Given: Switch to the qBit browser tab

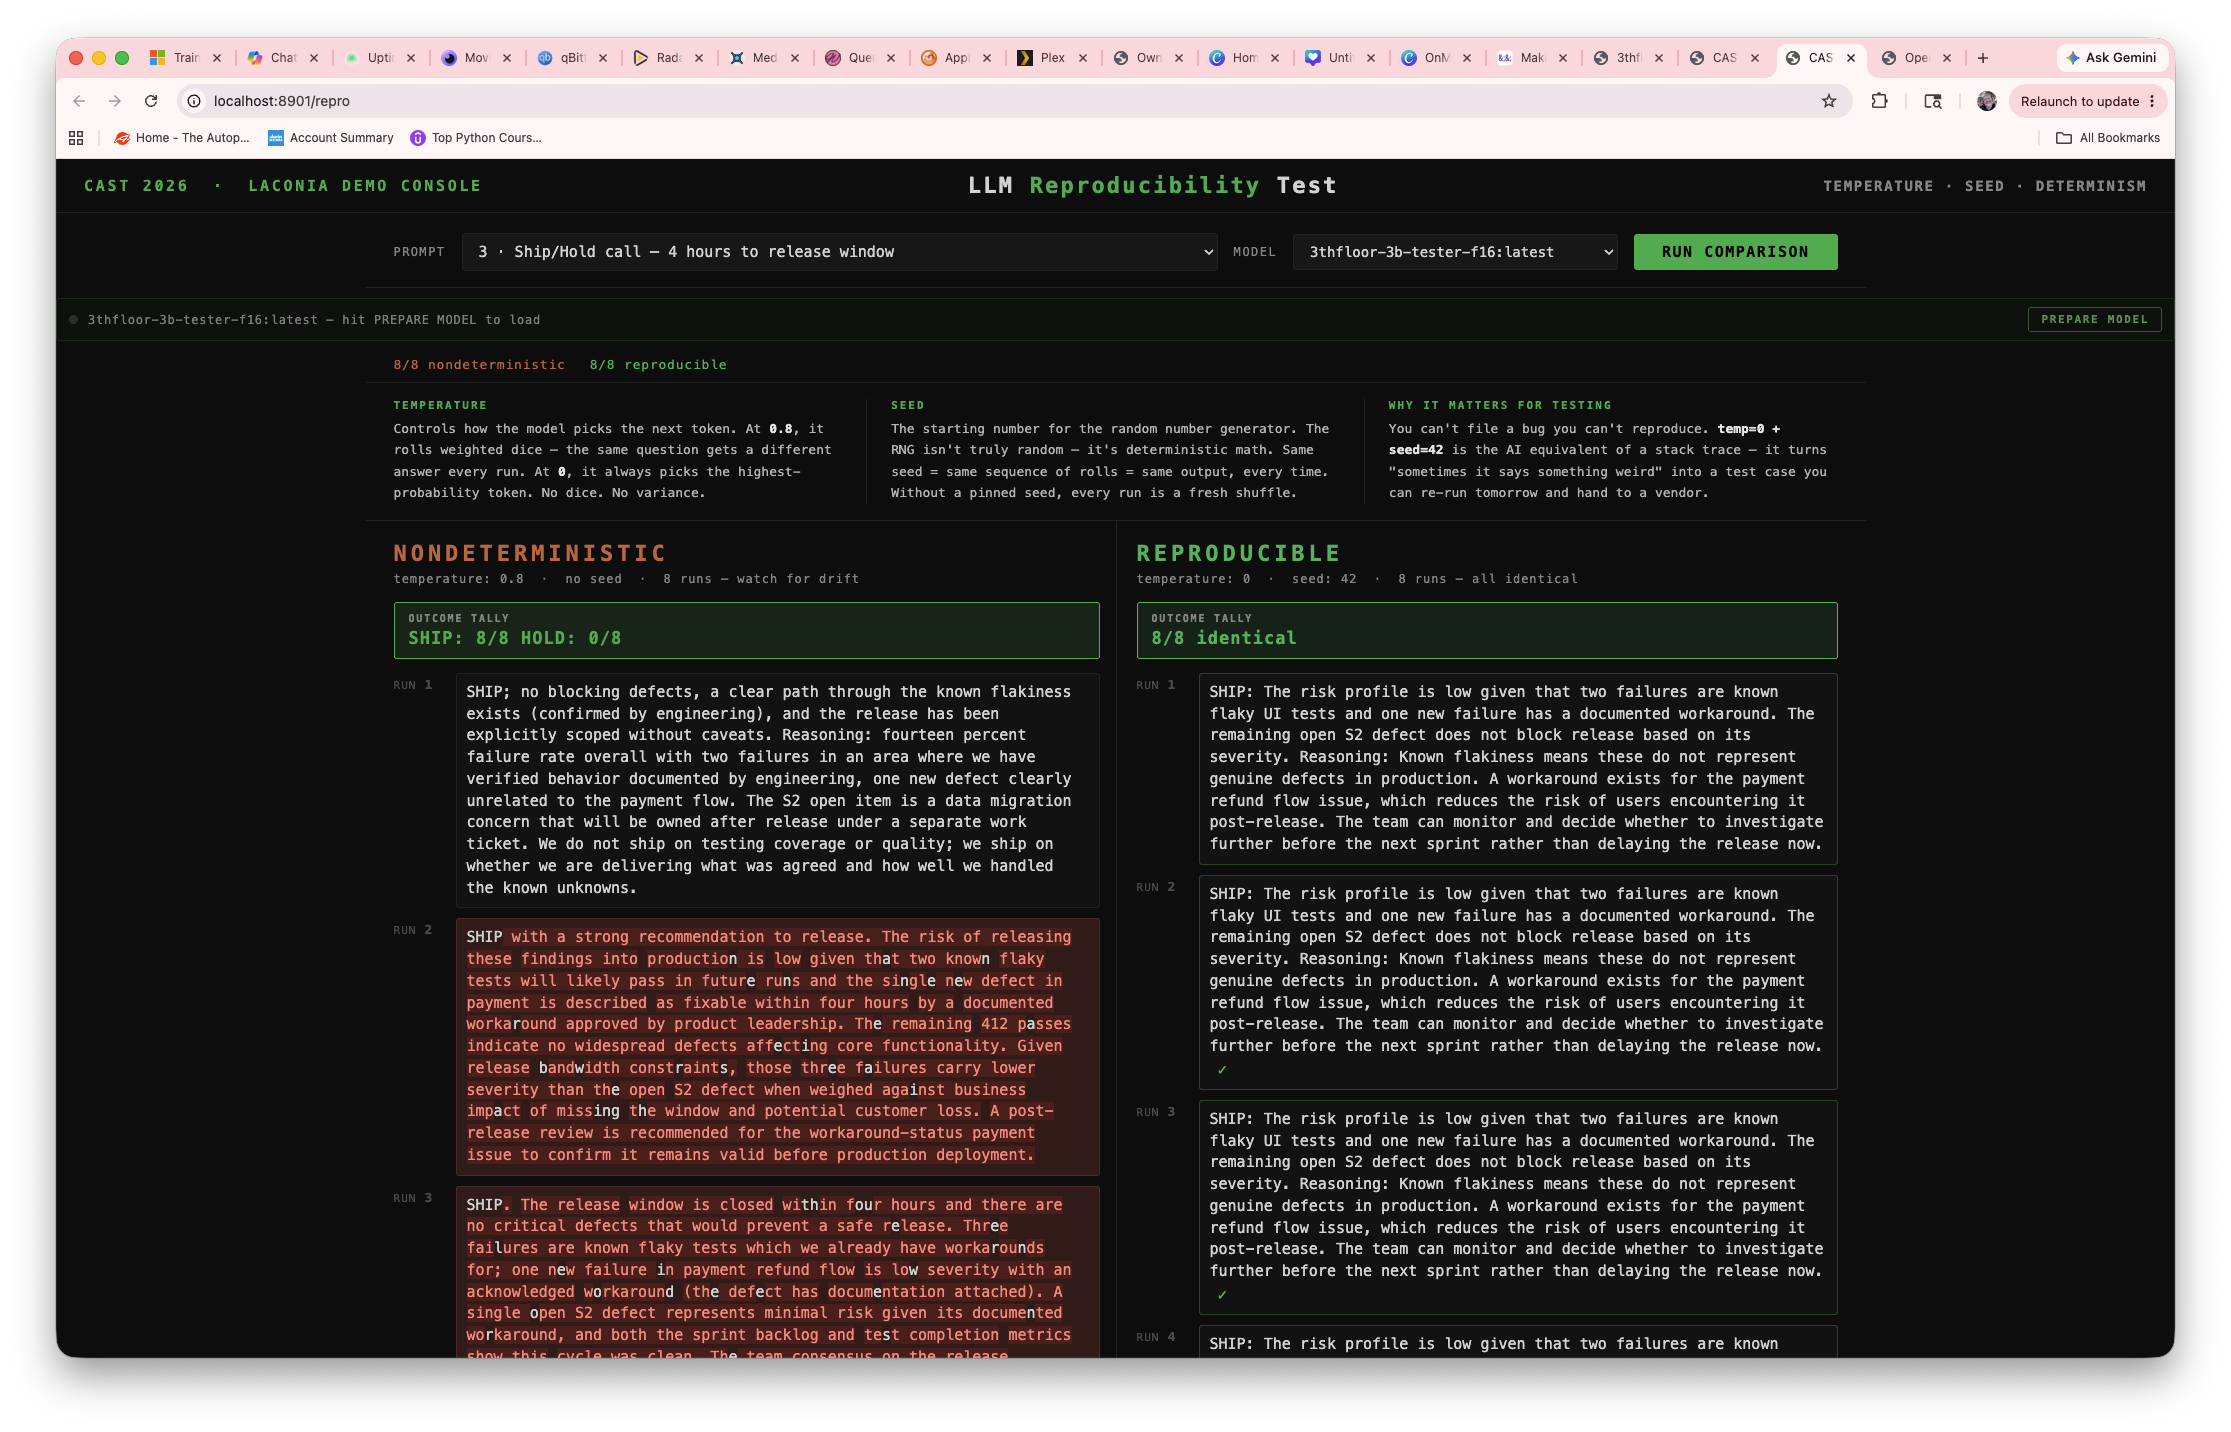Looking at the screenshot, I should point(563,58).
